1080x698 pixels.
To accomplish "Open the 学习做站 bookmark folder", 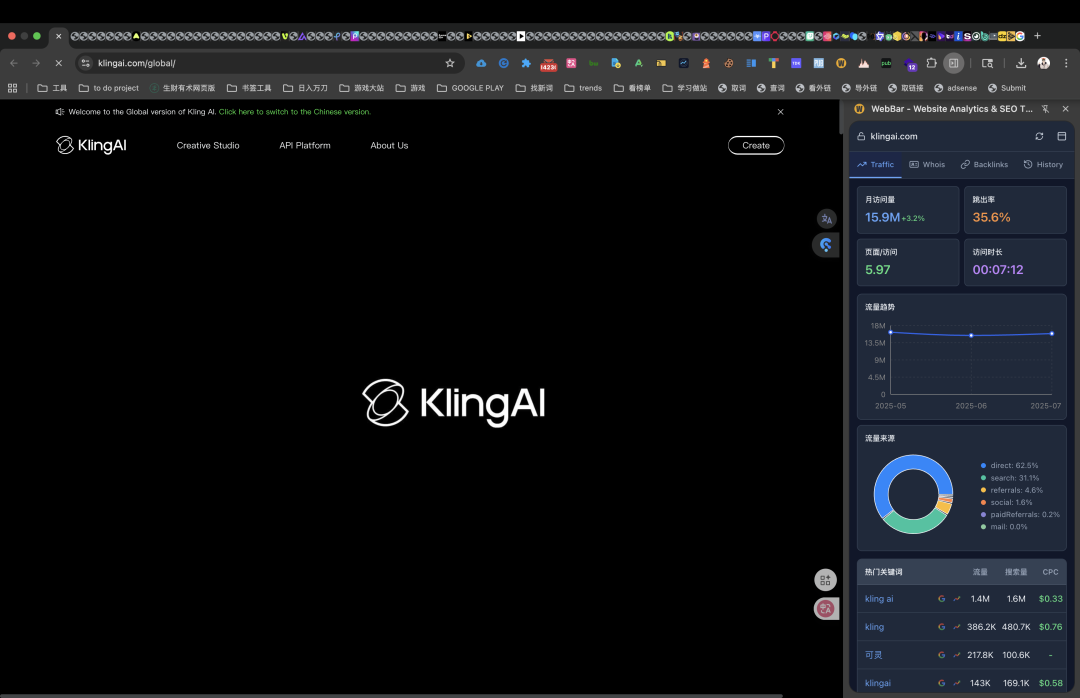I will [685, 88].
